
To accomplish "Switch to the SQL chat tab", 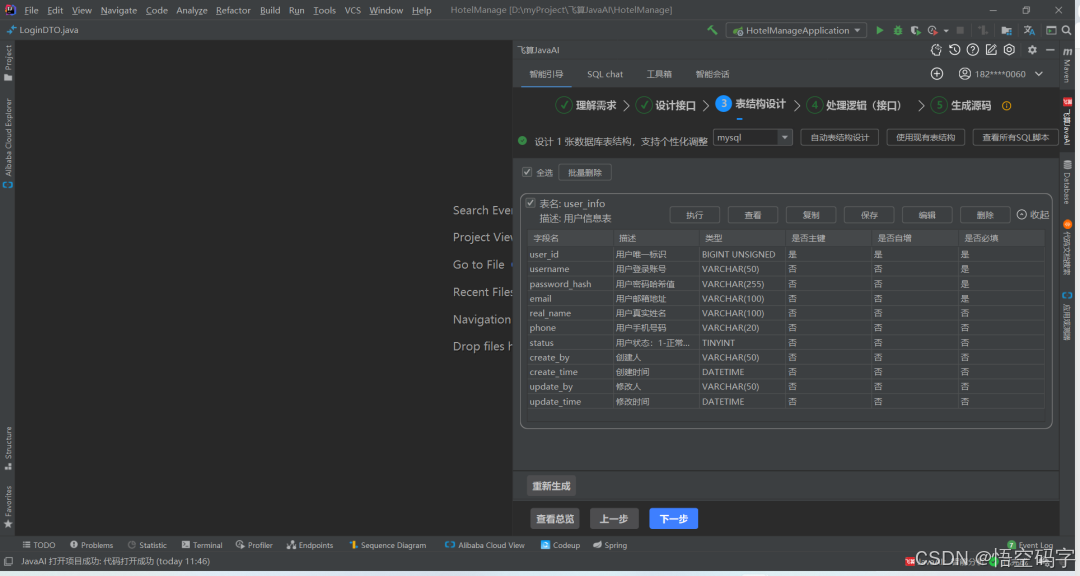I will tap(605, 74).
